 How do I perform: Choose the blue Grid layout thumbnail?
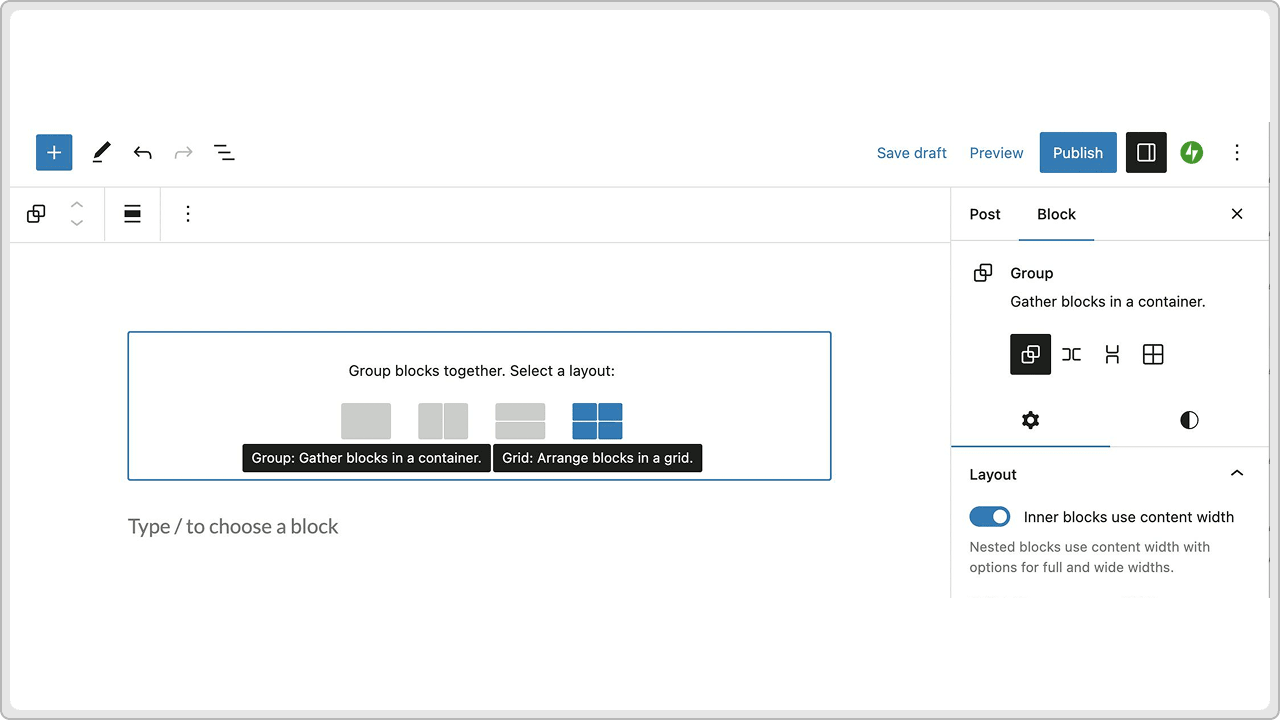[x=597, y=421]
